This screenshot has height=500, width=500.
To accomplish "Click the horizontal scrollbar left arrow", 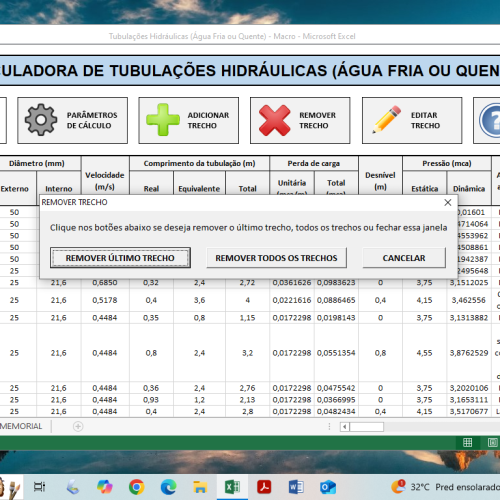I will pyautogui.click(x=345, y=427).
